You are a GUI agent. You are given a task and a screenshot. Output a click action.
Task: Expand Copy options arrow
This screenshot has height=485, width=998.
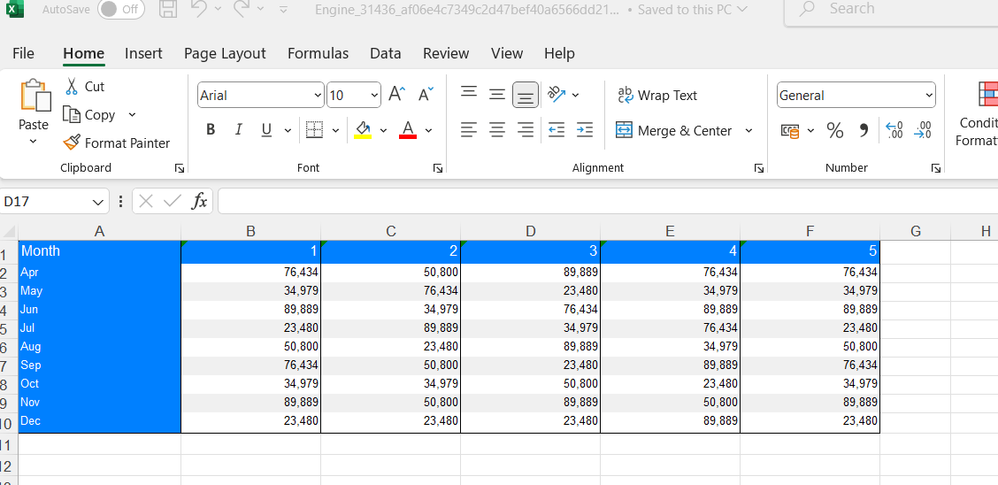pos(132,115)
